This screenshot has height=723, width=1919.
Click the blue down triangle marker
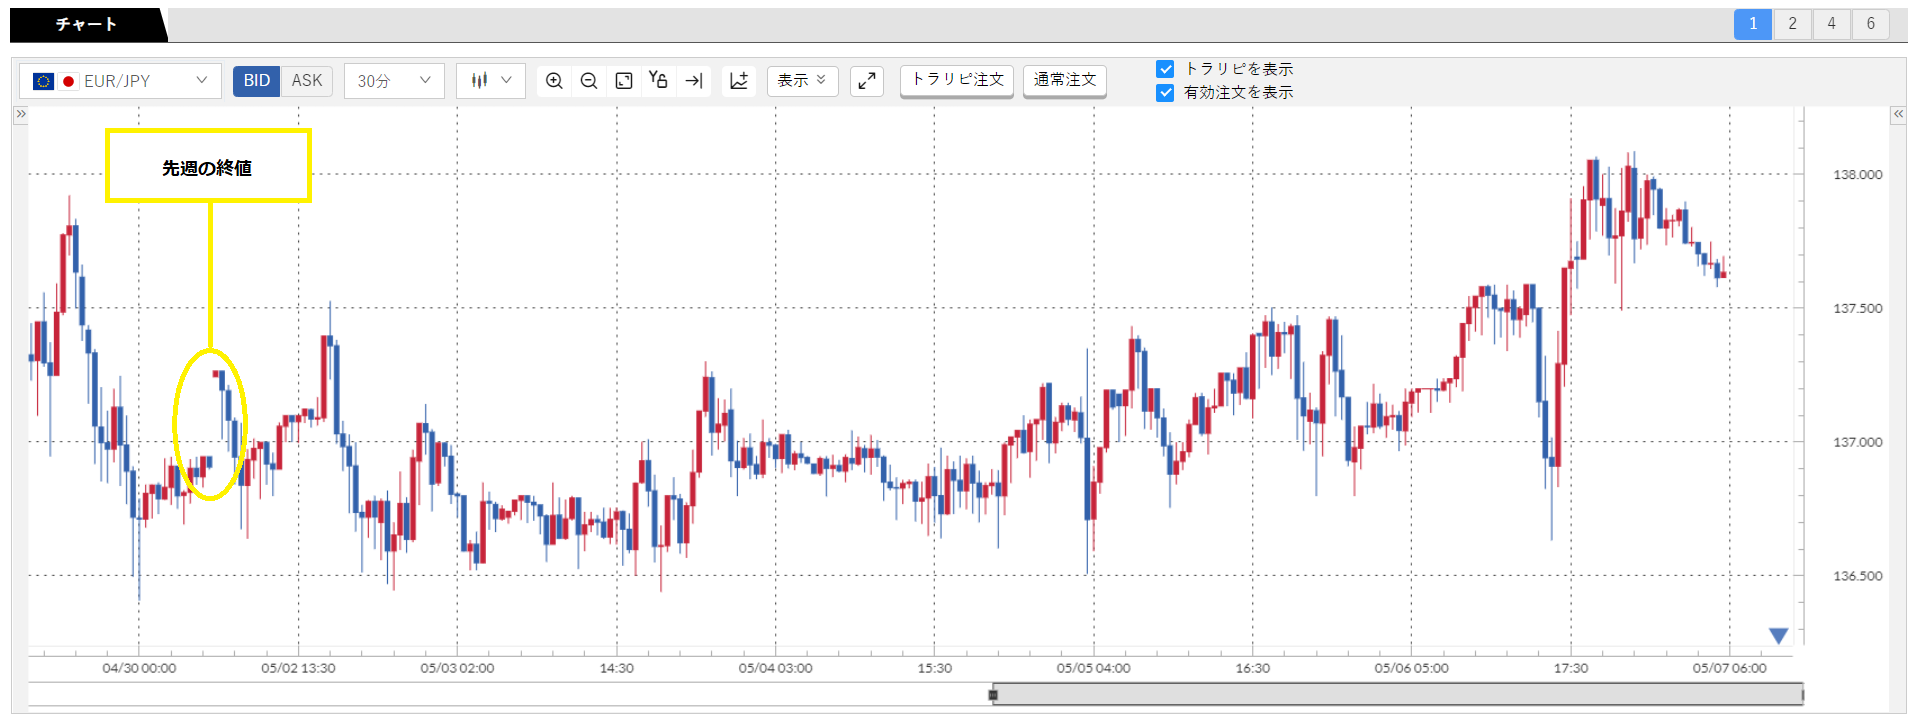(1778, 636)
